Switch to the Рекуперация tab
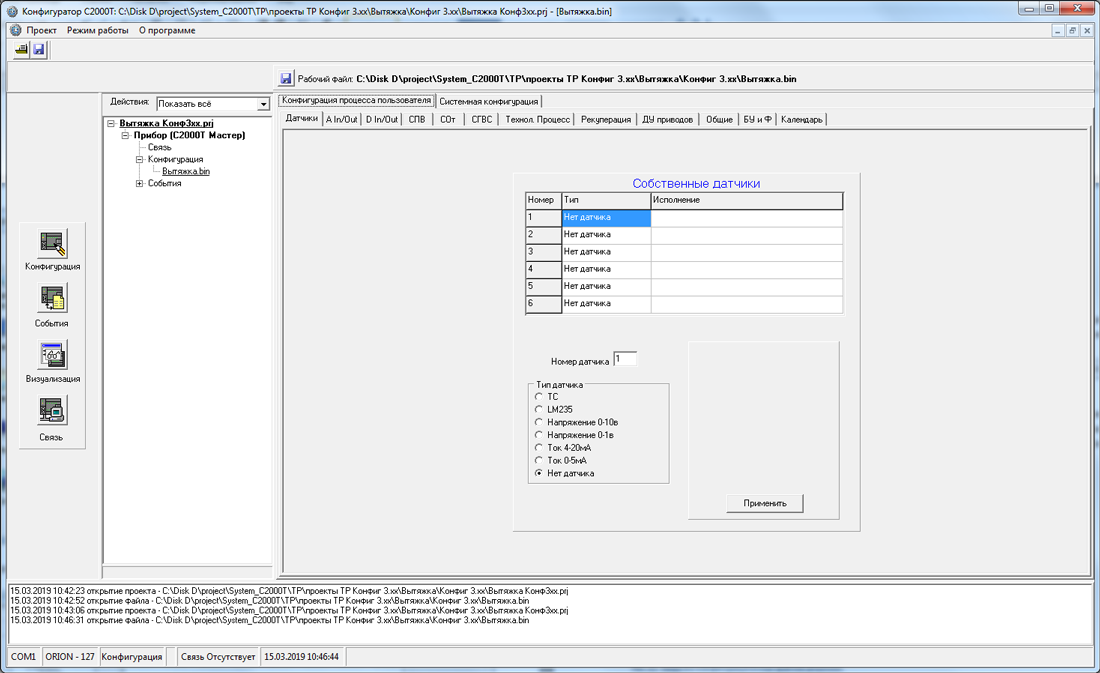1100x673 pixels. coord(606,119)
